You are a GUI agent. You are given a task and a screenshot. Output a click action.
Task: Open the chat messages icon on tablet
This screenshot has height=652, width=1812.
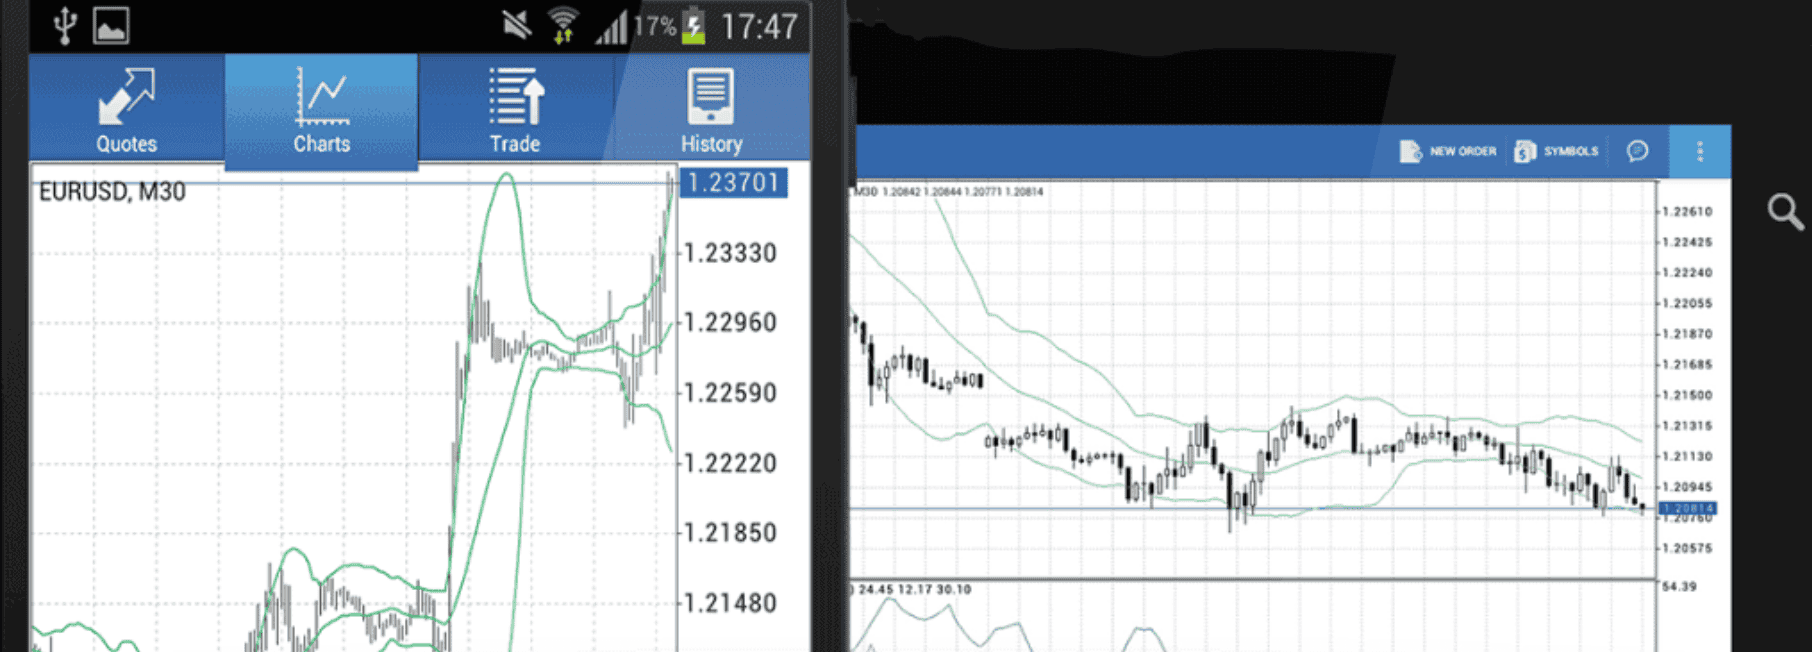click(x=1637, y=151)
